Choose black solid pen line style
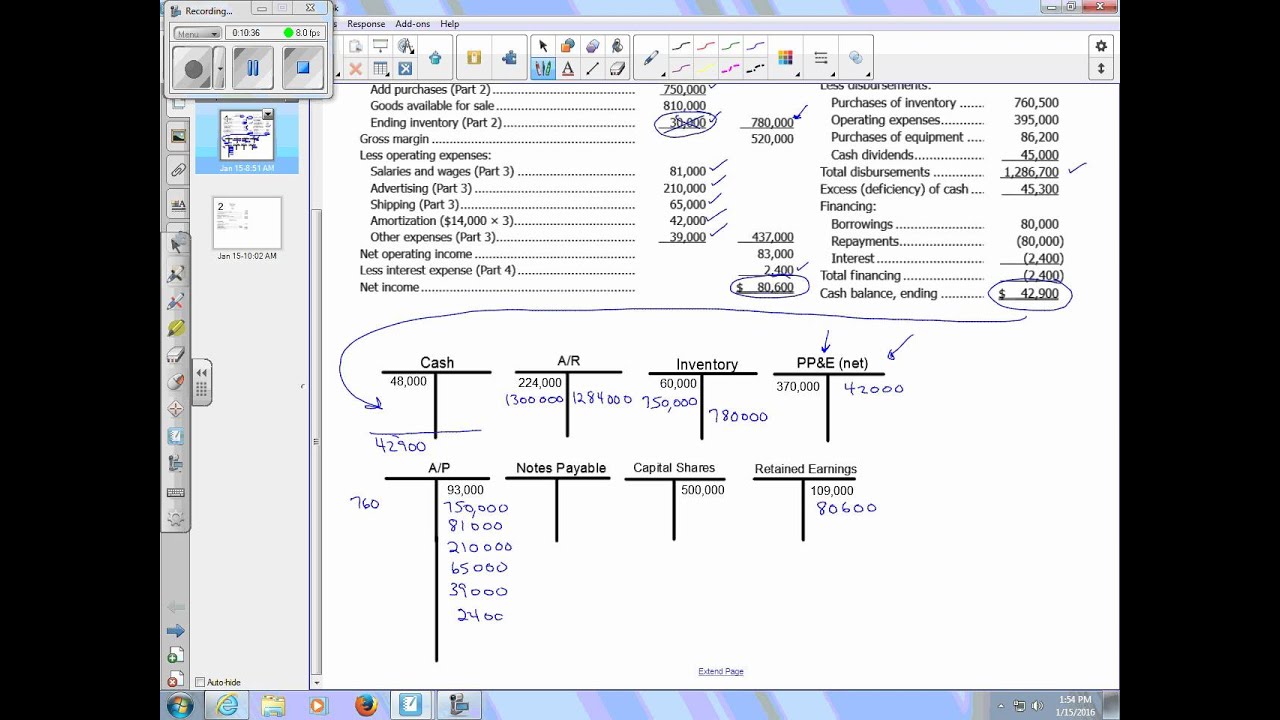The image size is (1280, 720). tap(681, 46)
